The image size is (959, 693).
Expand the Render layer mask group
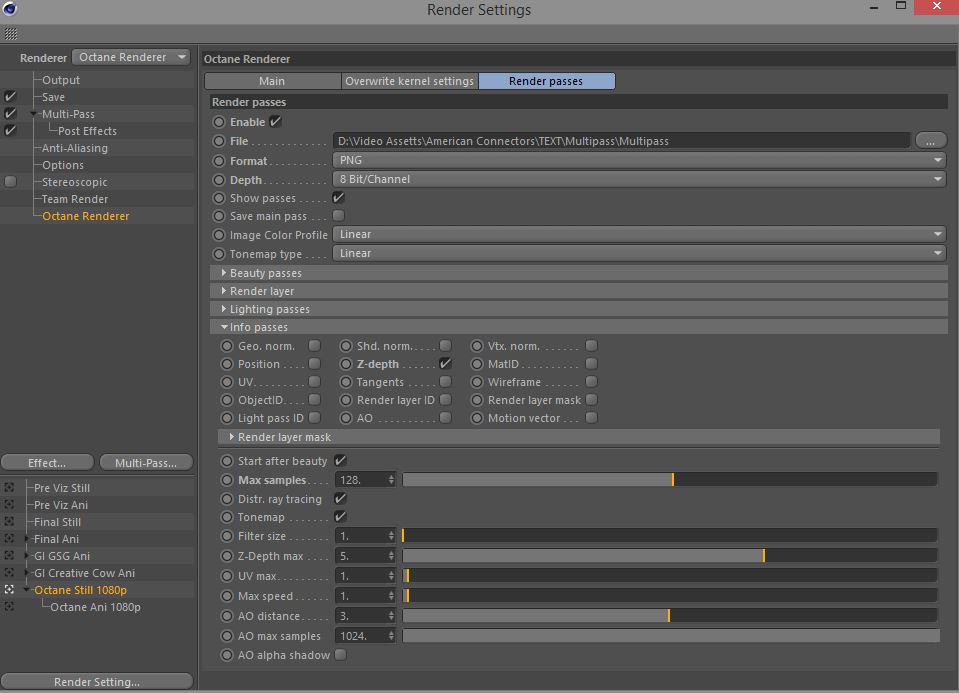tap(232, 437)
